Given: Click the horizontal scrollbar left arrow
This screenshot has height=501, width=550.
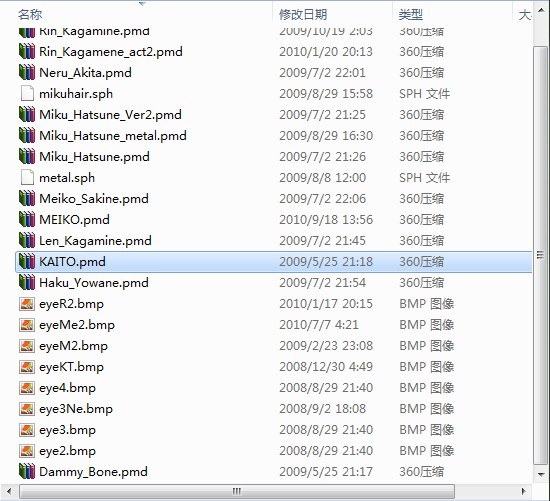Looking at the screenshot, I should pyautogui.click(x=9, y=491).
